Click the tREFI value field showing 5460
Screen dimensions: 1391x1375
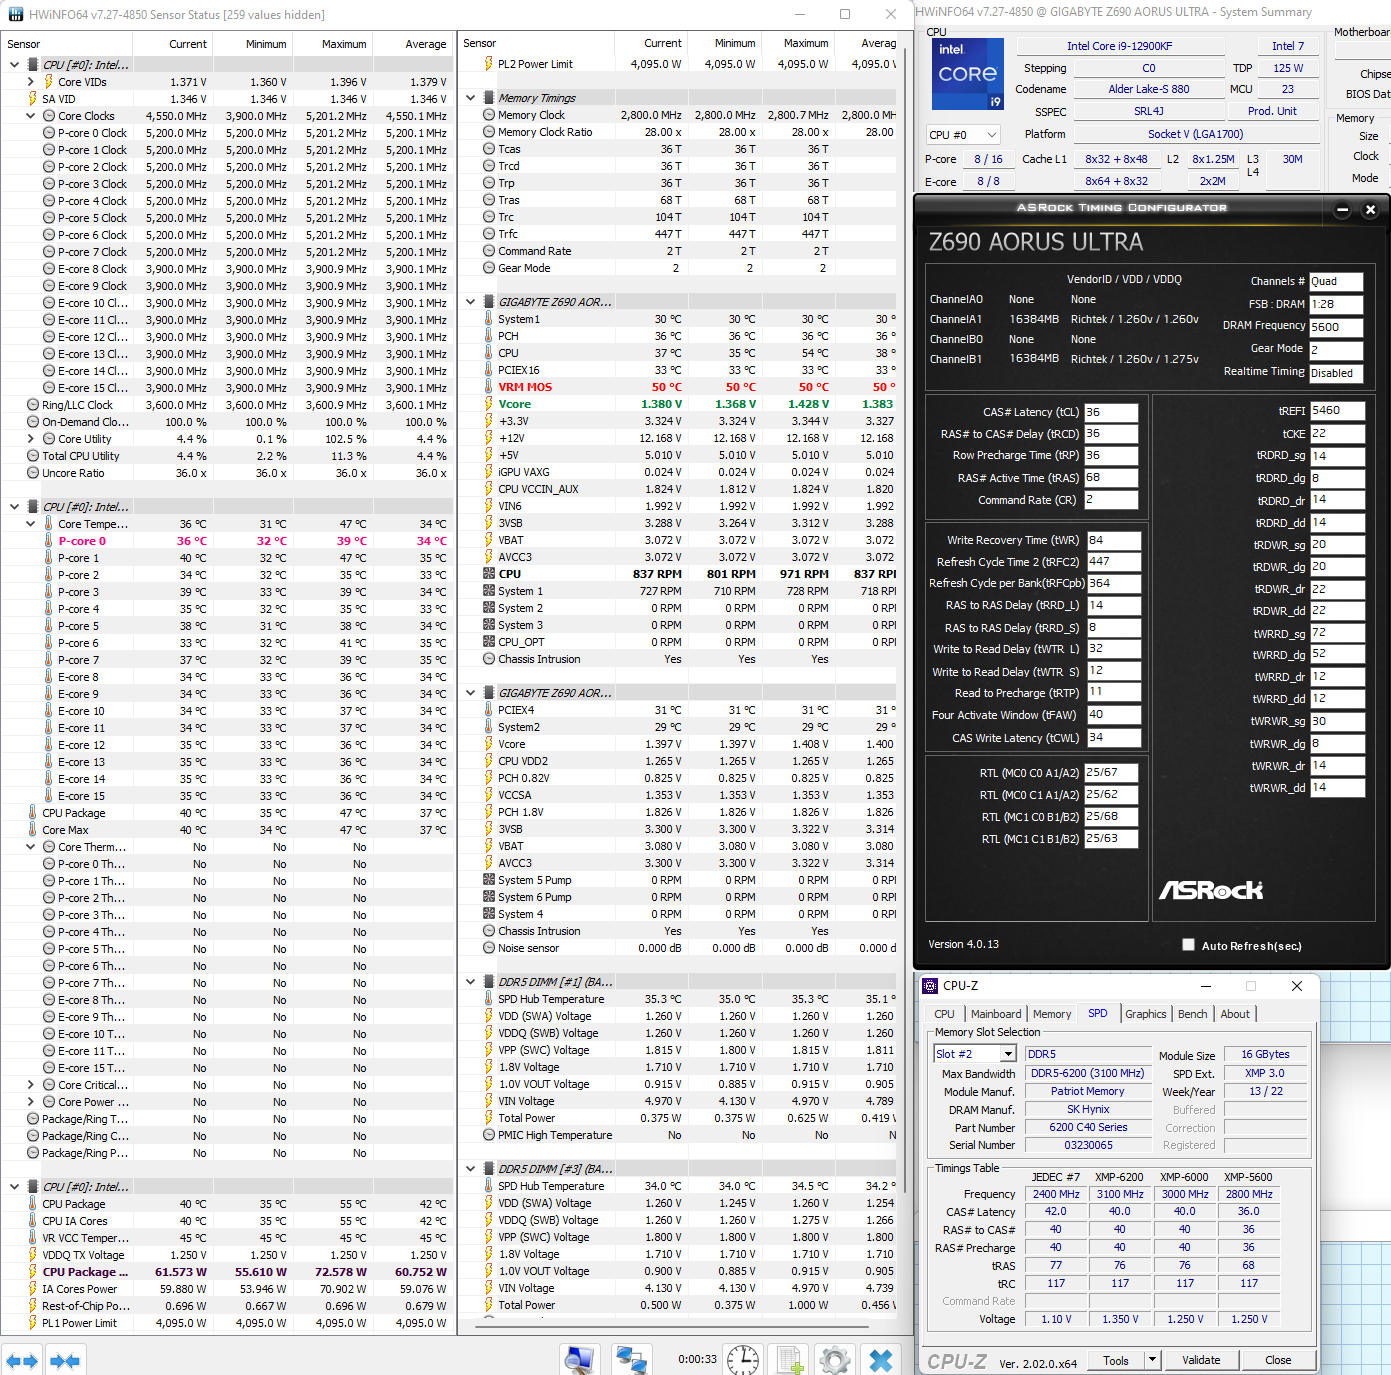[x=1337, y=411]
